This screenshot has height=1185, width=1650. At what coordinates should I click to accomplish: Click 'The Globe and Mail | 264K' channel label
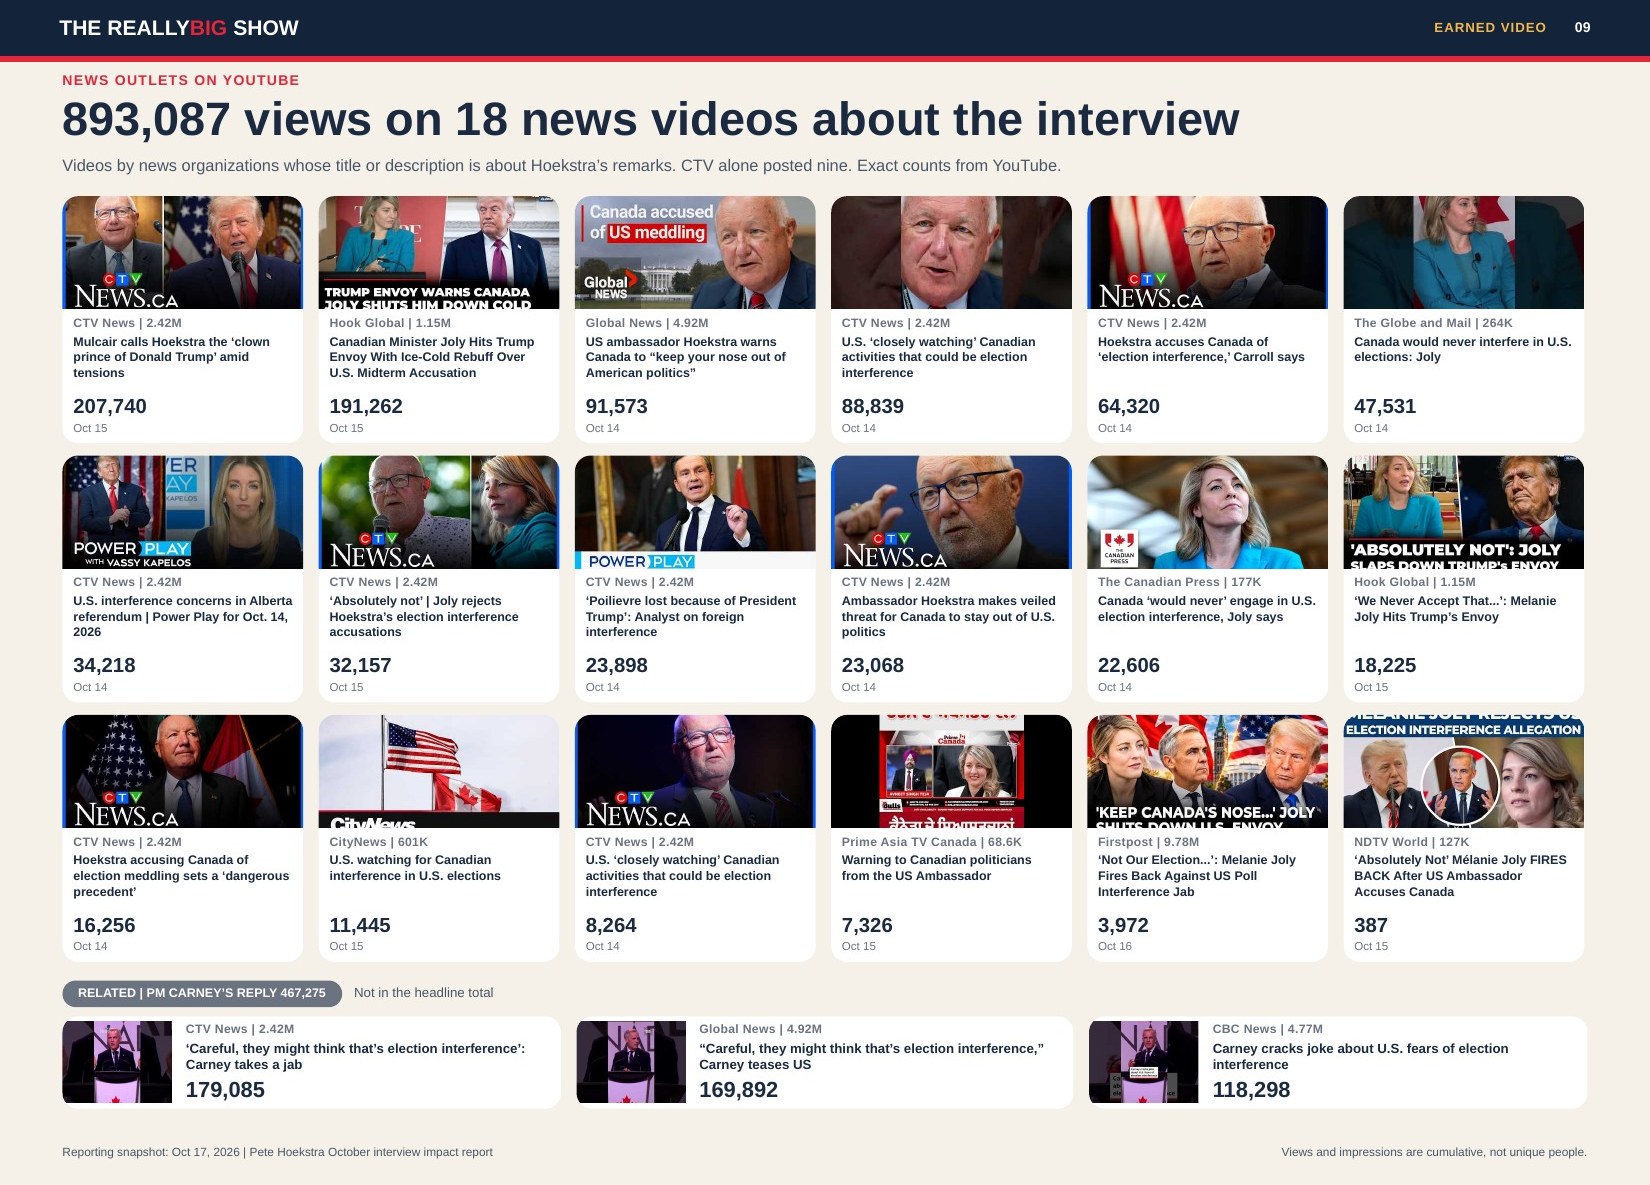1433,323
